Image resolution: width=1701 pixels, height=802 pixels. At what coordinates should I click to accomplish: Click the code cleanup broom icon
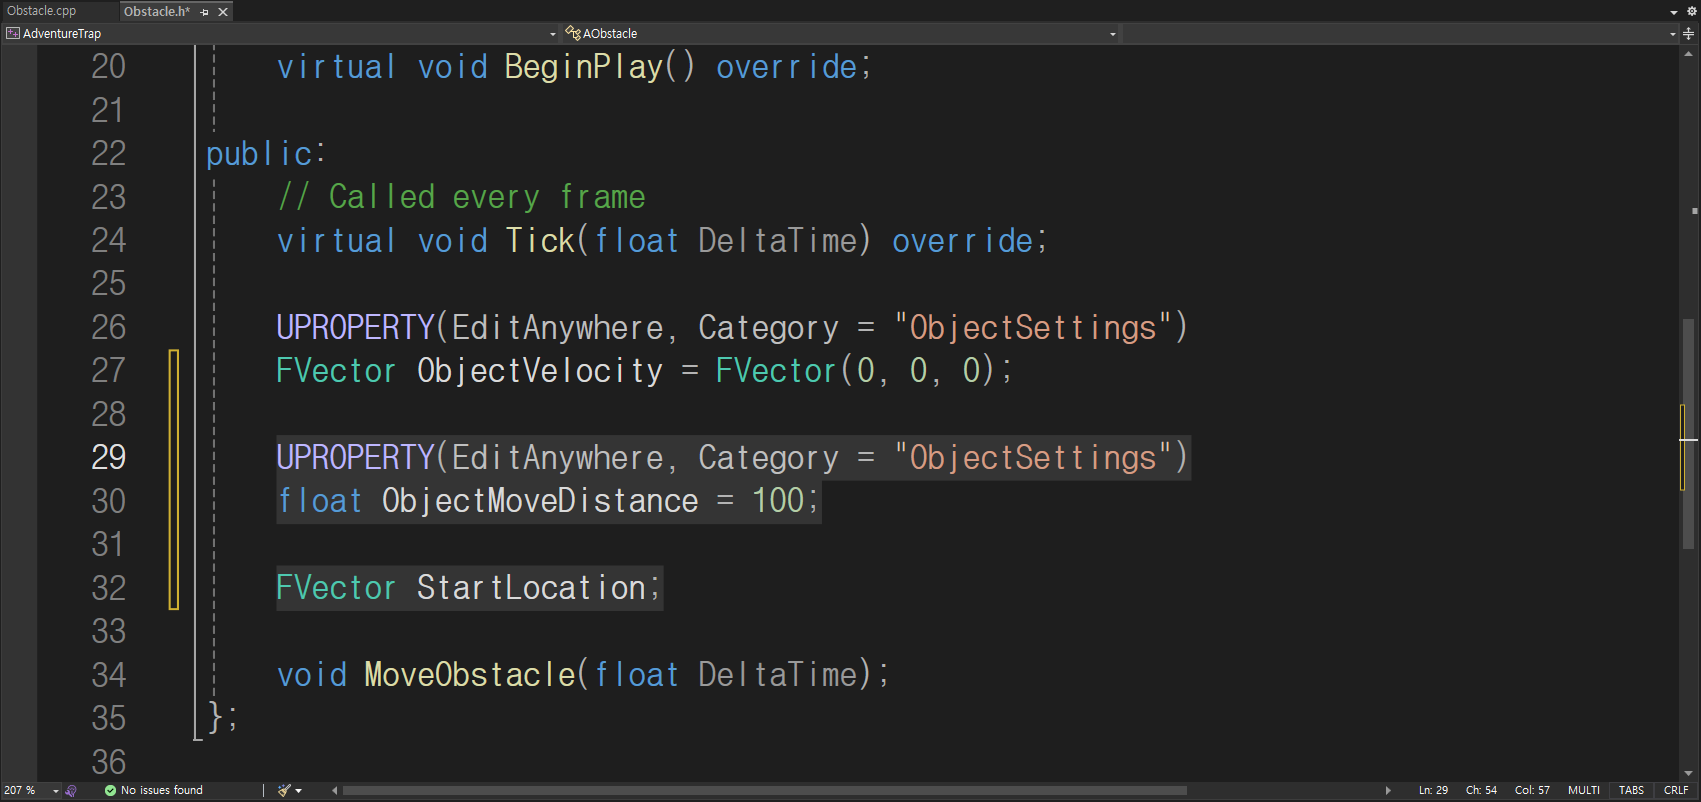coord(284,790)
